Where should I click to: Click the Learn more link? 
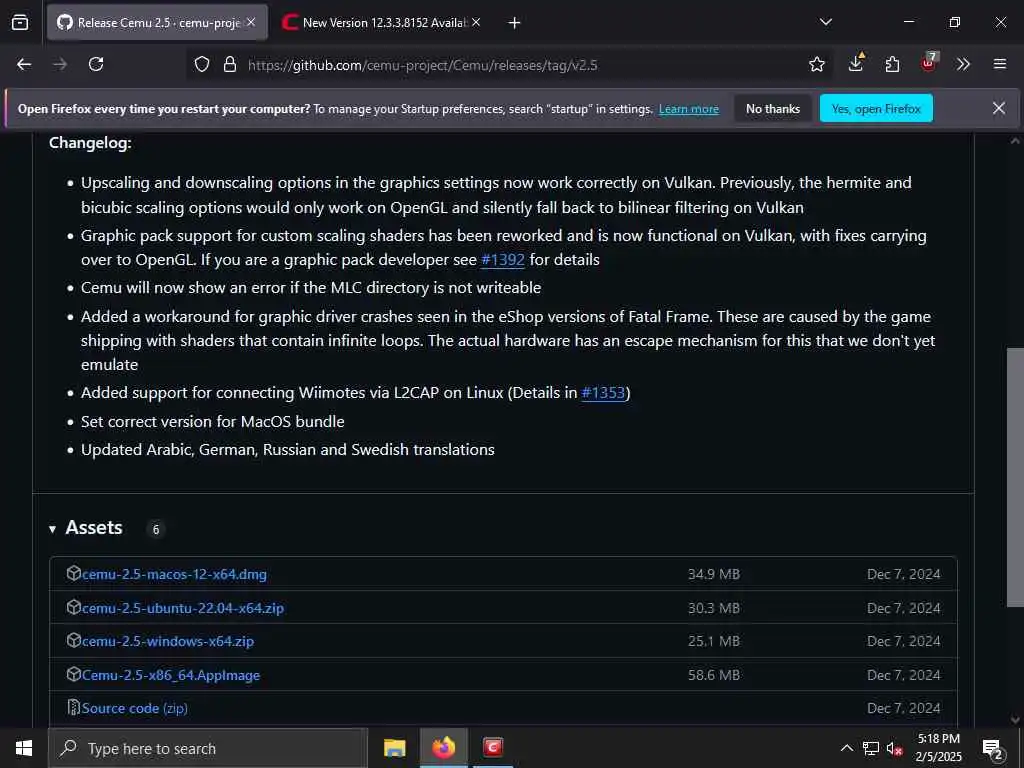tap(688, 109)
